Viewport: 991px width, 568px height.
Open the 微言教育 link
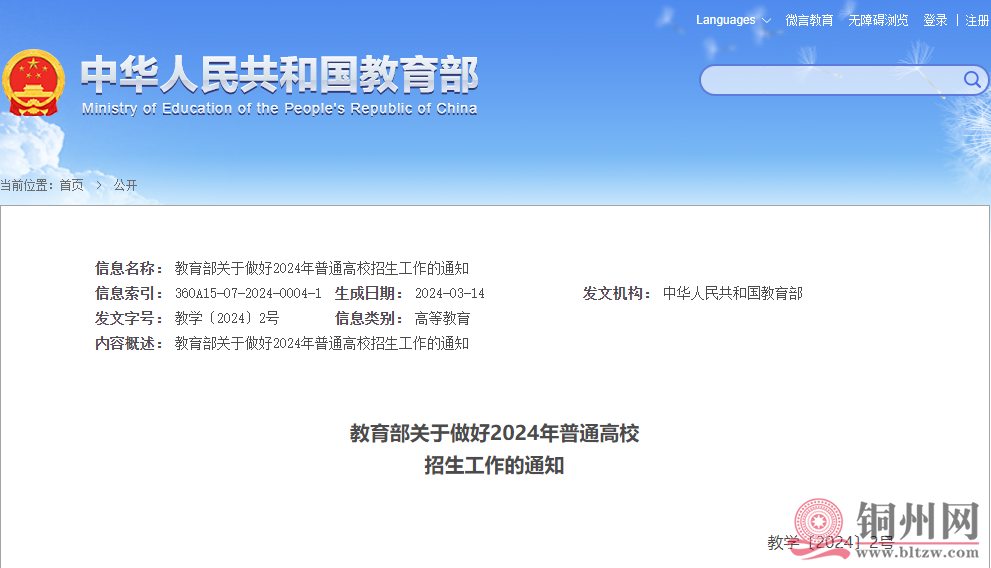tap(809, 20)
